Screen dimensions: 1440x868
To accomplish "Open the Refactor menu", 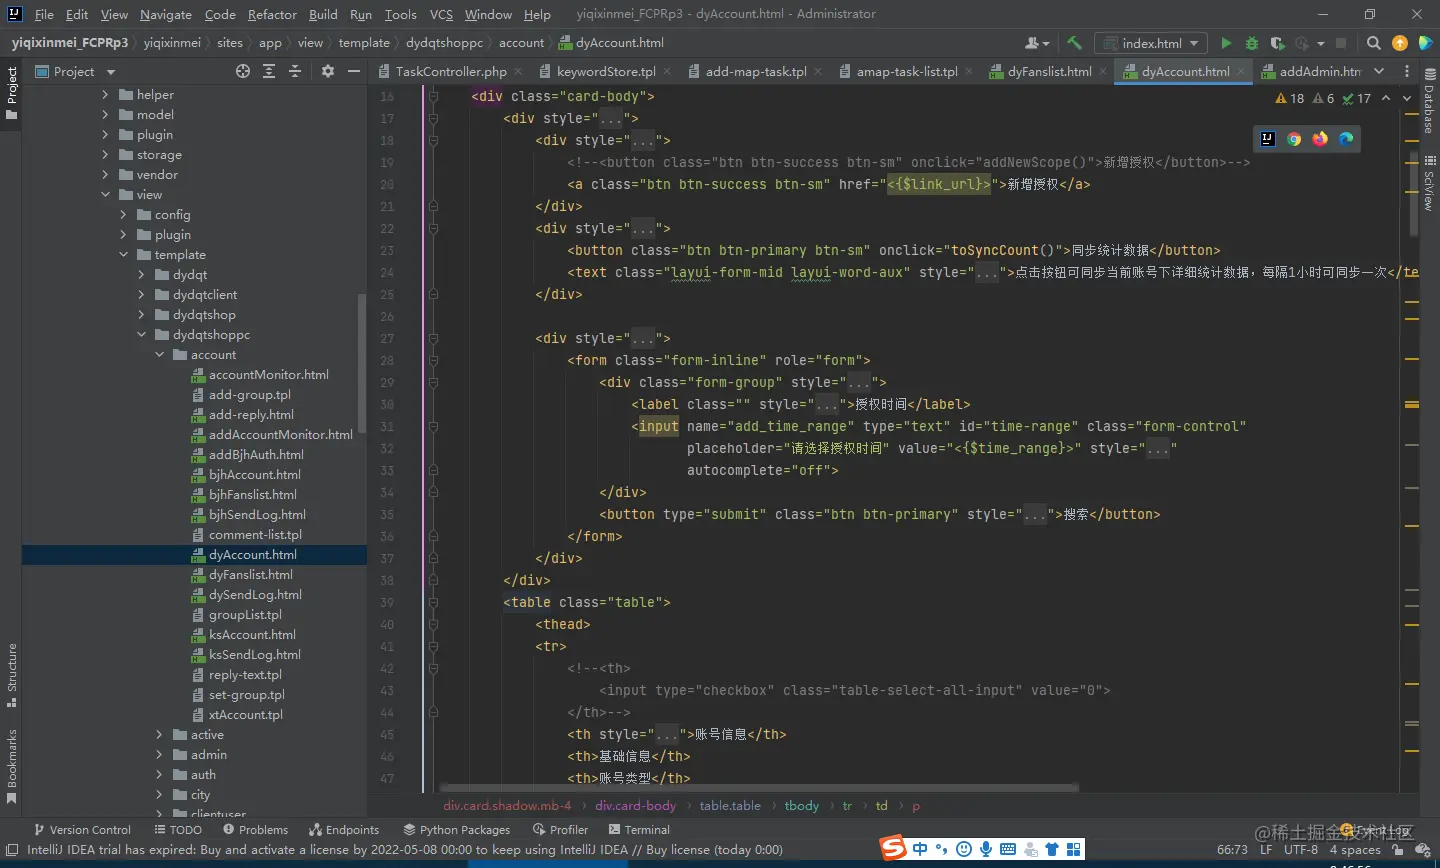I will click(x=272, y=14).
